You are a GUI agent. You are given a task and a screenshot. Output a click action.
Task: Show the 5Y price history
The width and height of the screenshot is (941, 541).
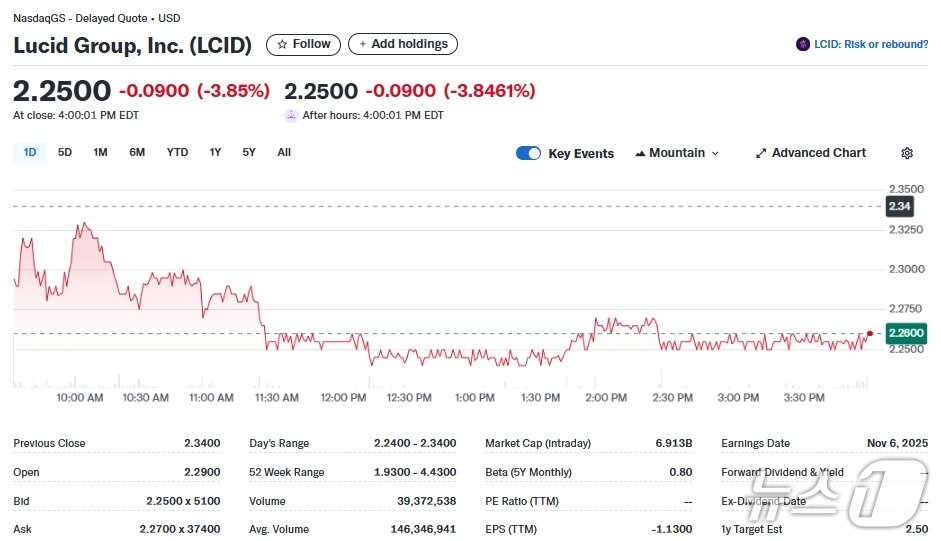tap(249, 152)
